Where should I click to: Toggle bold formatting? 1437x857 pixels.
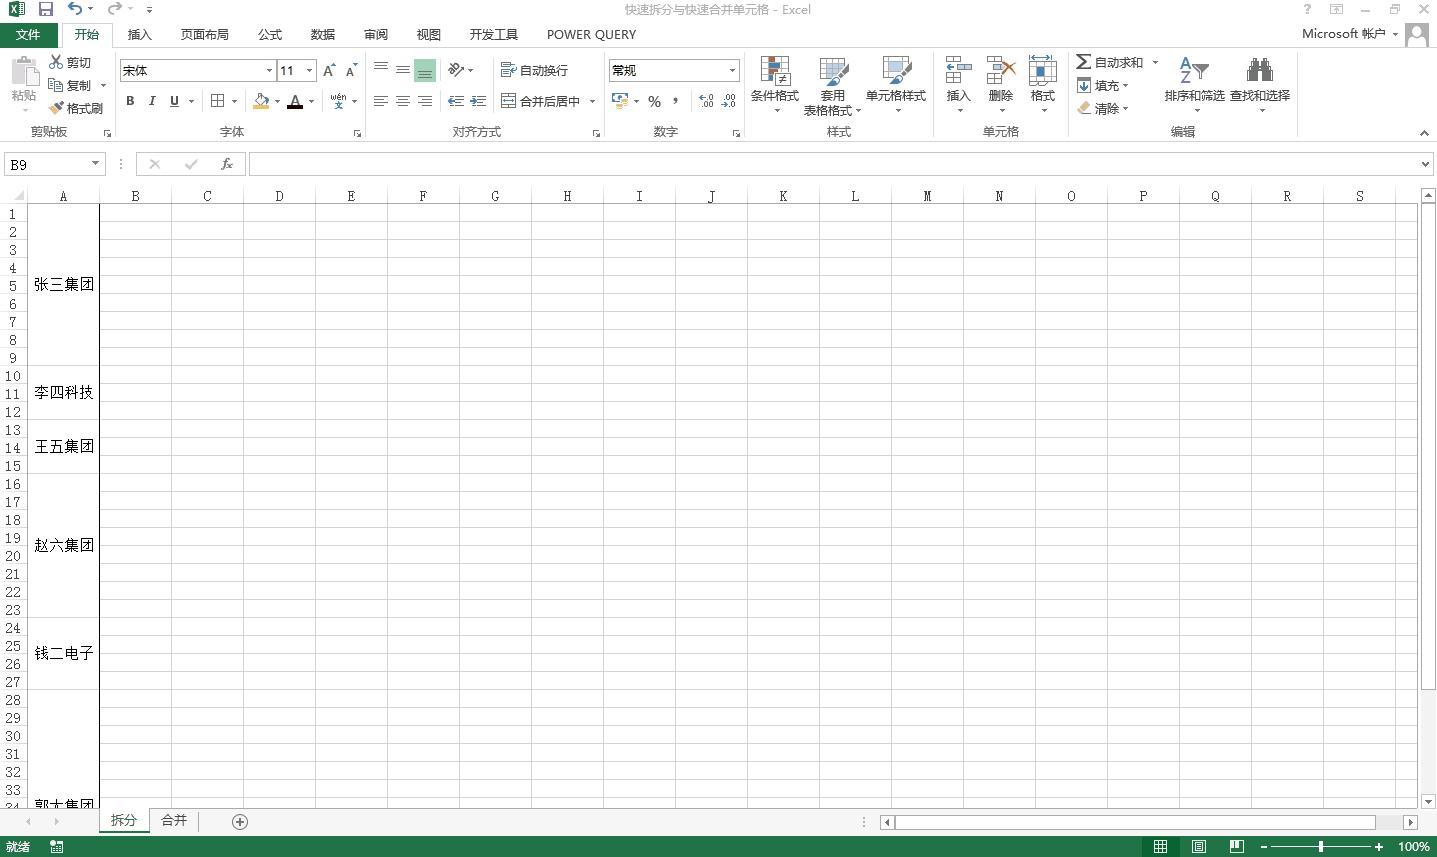click(130, 101)
